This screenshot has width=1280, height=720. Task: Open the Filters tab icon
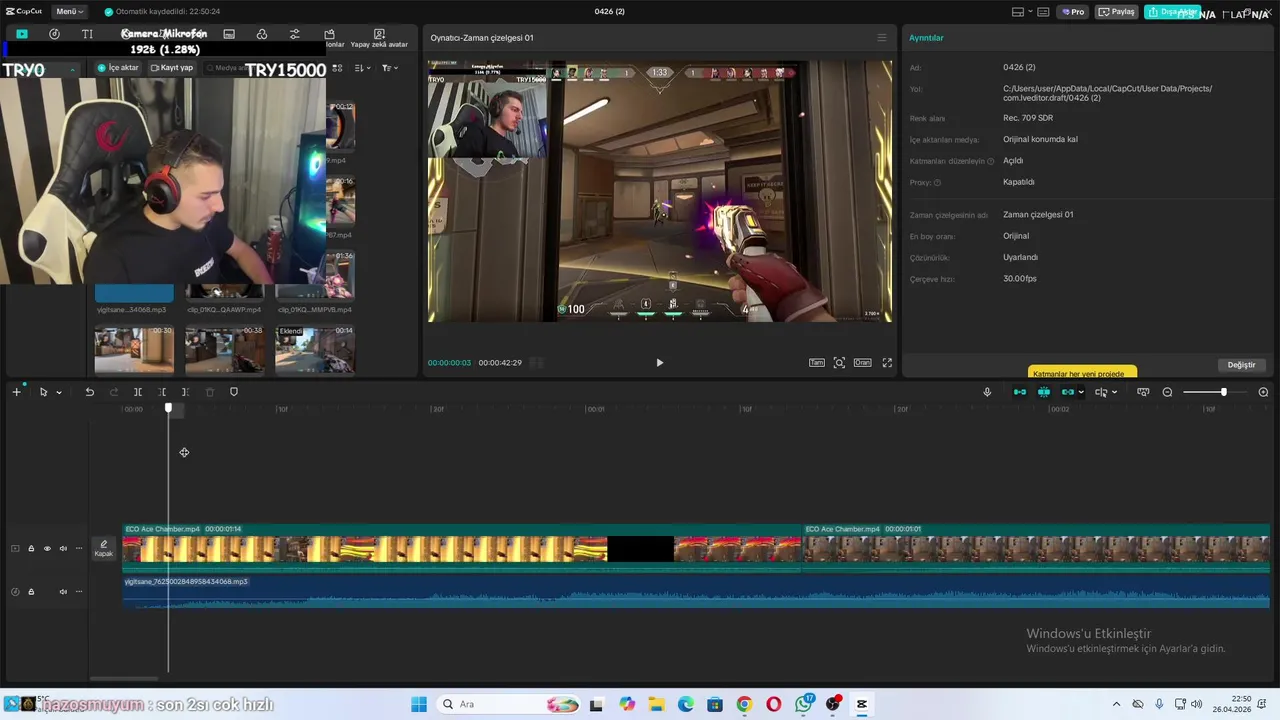(262, 34)
